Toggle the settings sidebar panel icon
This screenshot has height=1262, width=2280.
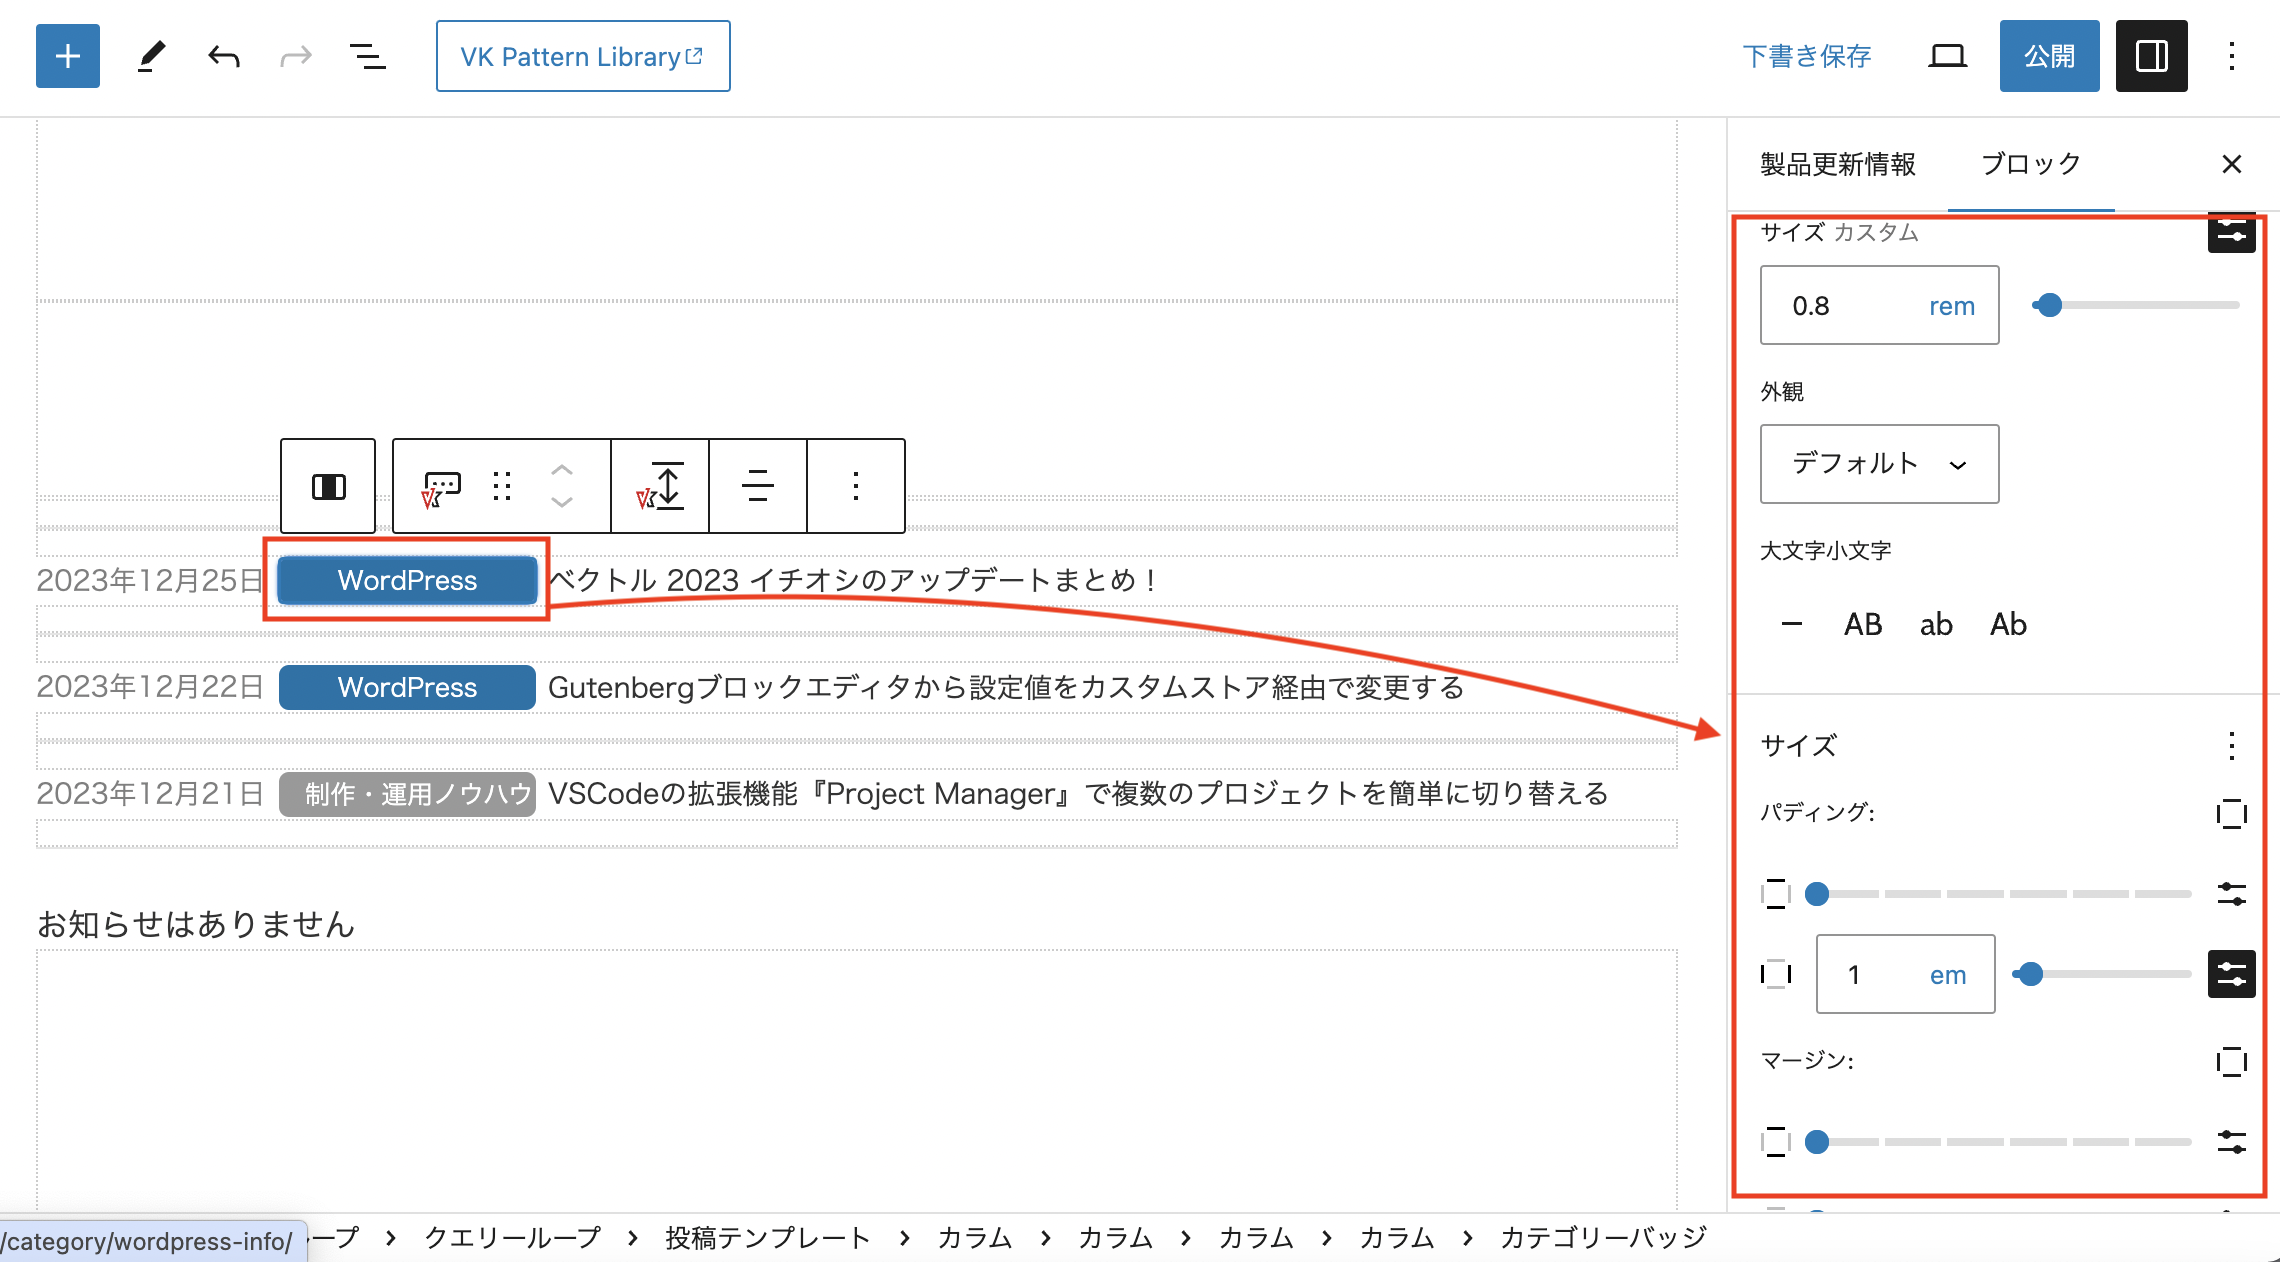pyautogui.click(x=2151, y=55)
